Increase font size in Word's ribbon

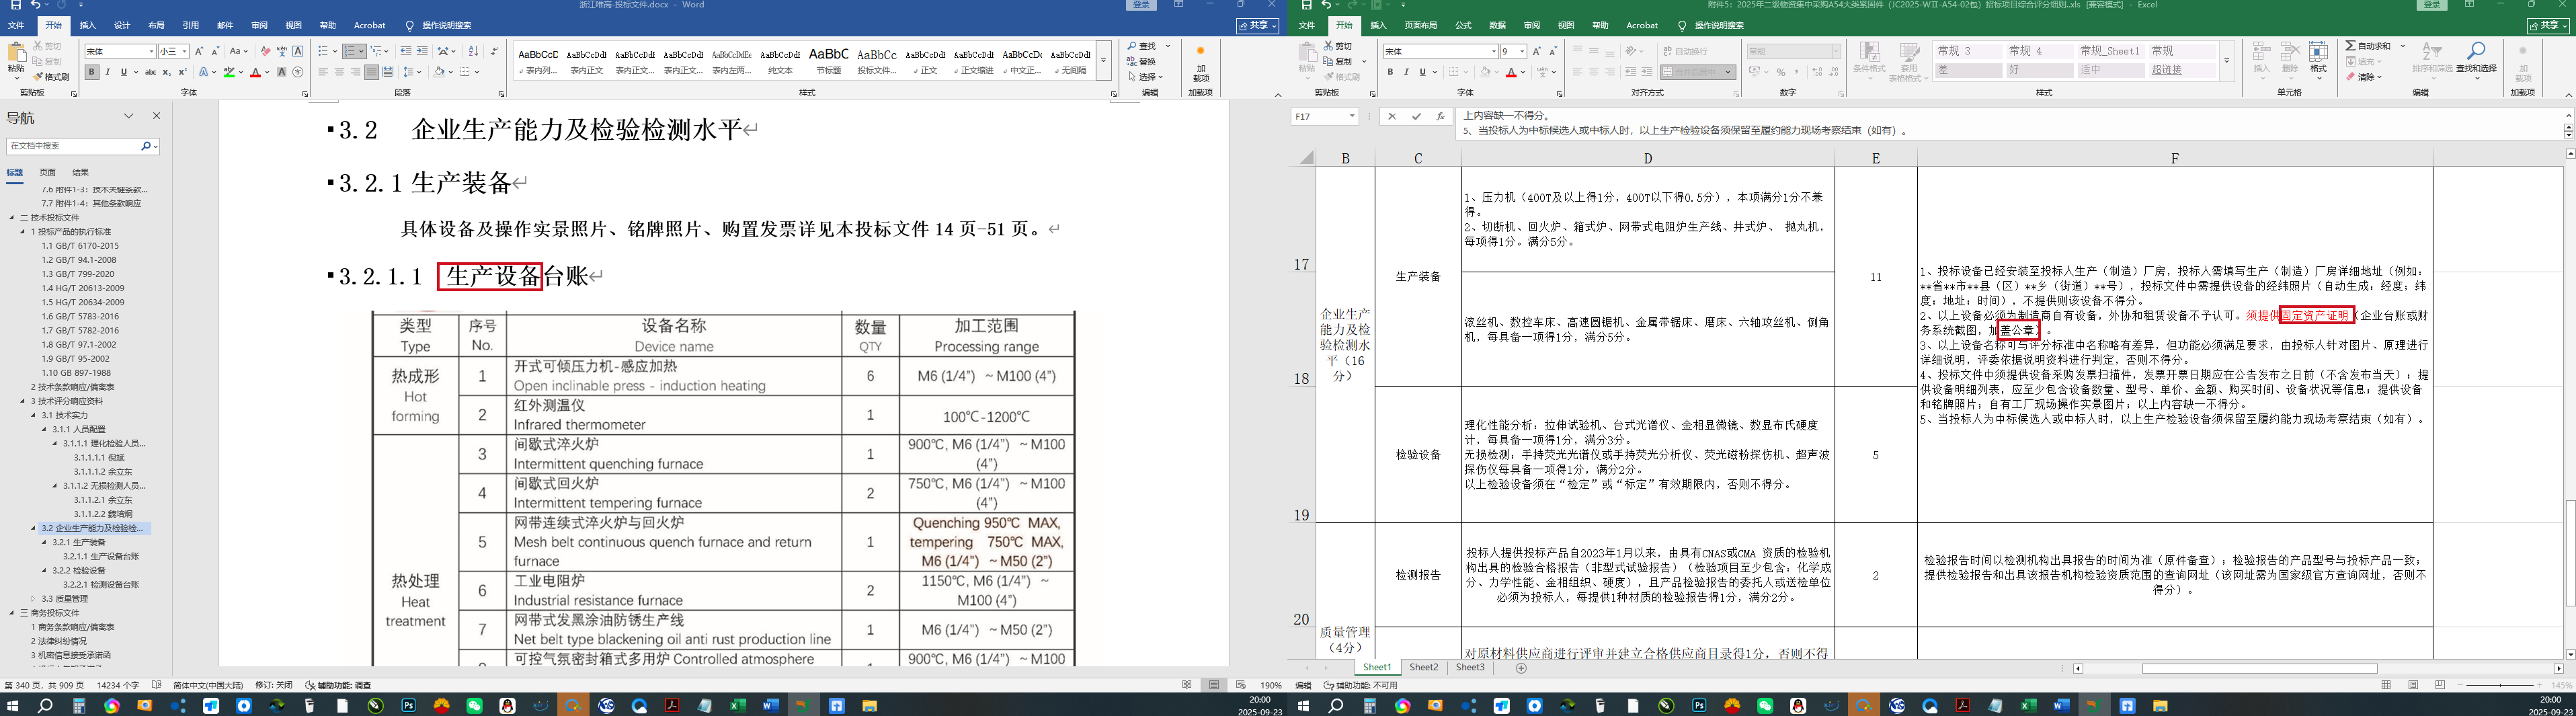point(199,51)
